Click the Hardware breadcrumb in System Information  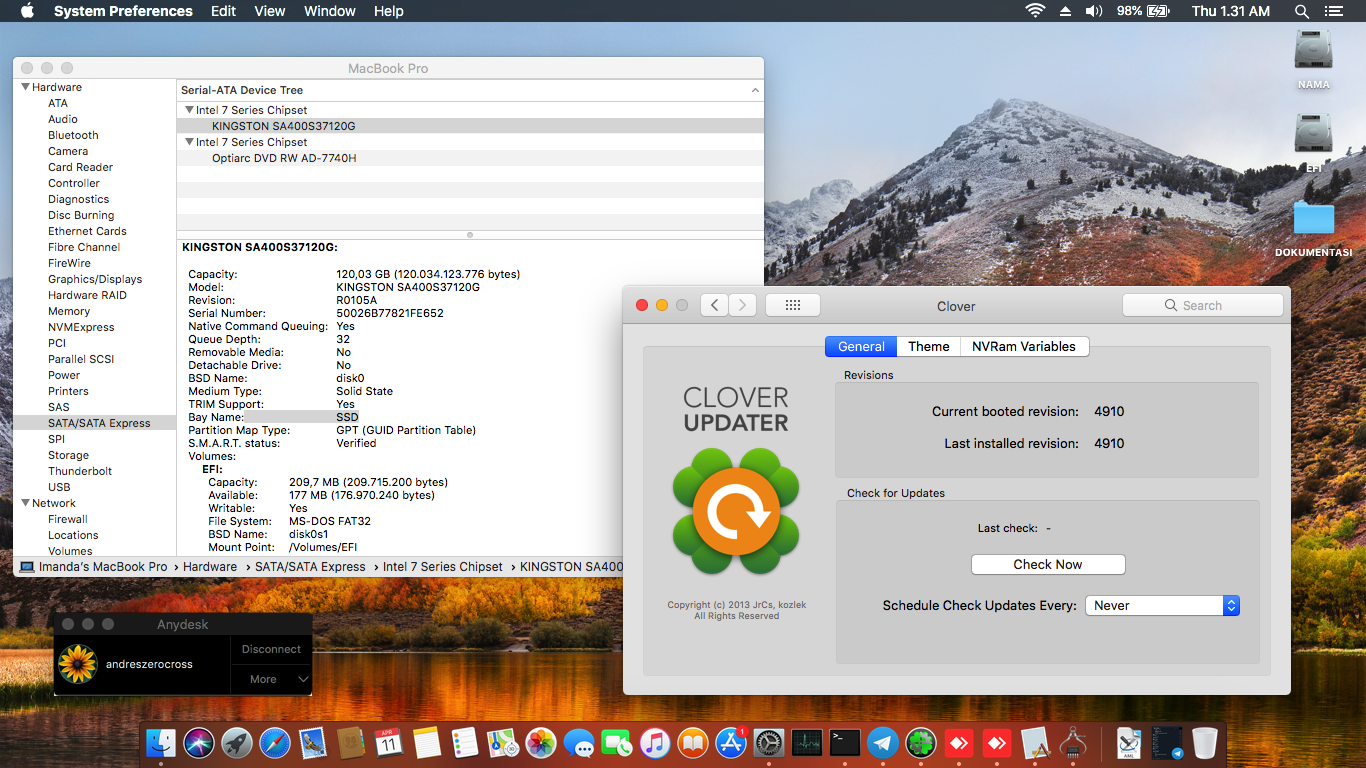(x=210, y=566)
